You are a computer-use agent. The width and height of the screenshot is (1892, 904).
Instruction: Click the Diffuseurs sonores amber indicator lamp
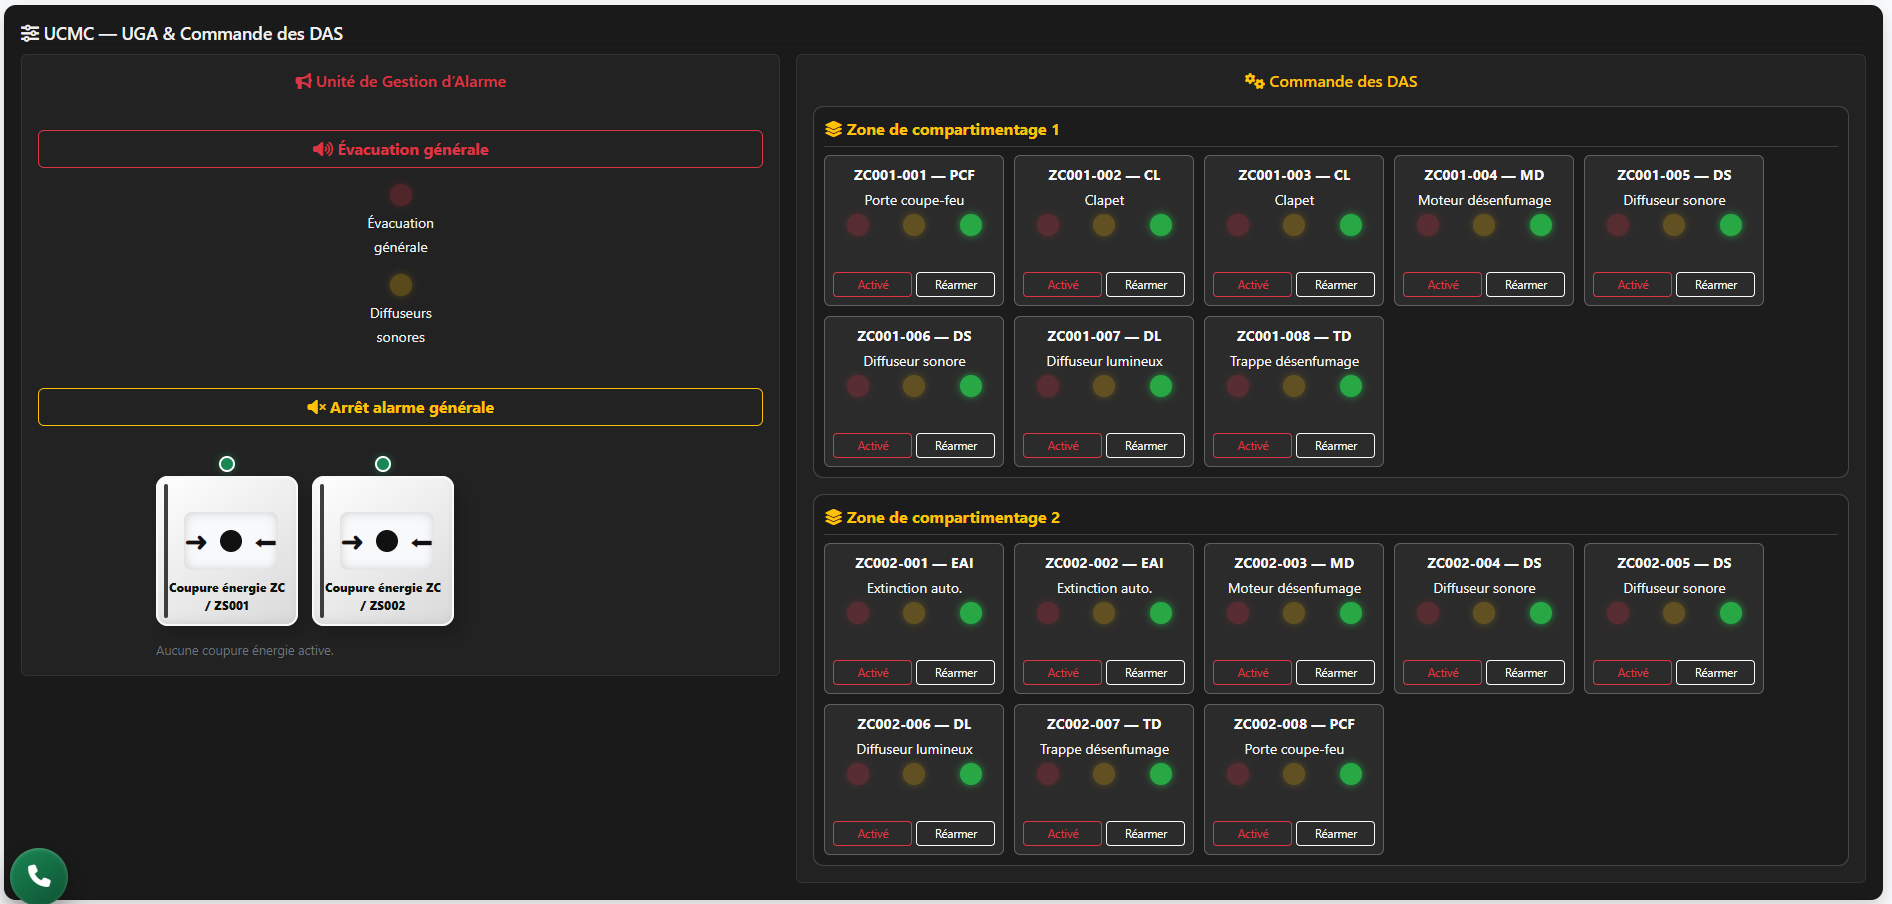point(401,285)
